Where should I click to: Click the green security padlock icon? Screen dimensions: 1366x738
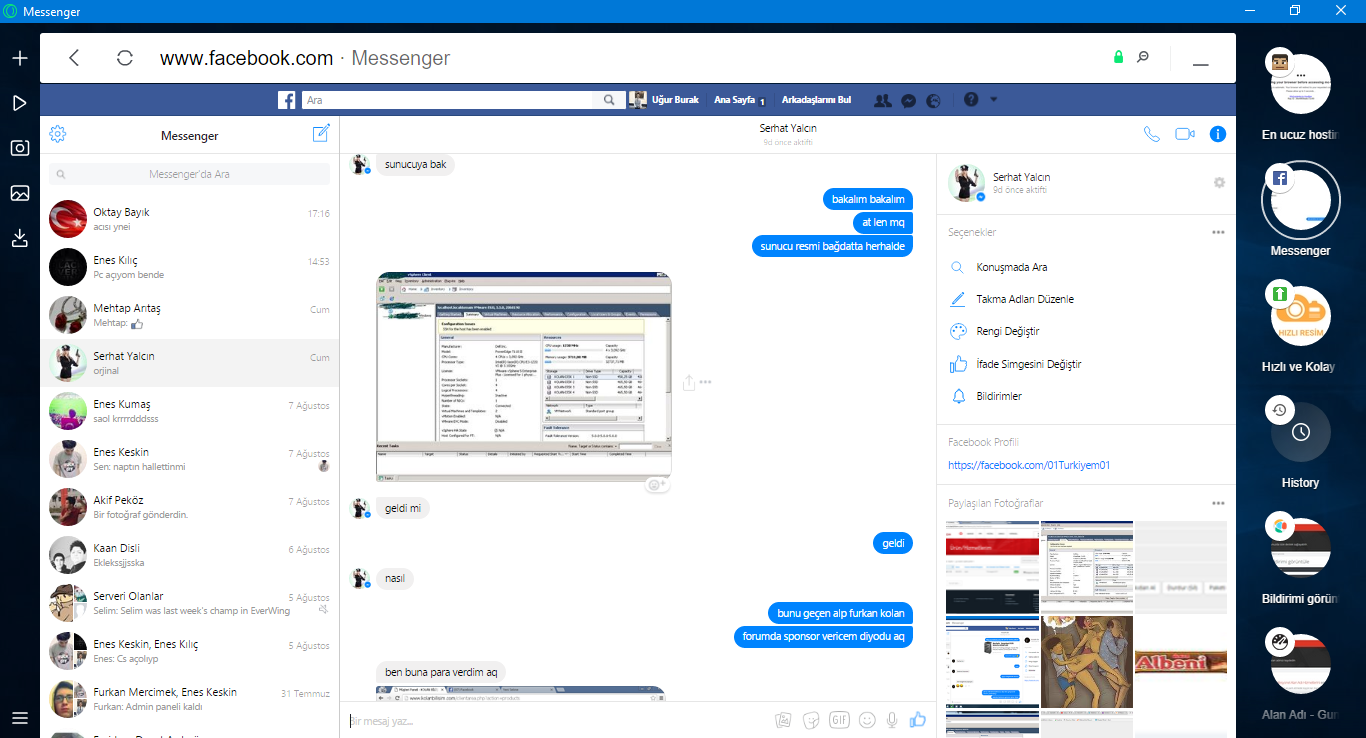pyautogui.click(x=1119, y=57)
